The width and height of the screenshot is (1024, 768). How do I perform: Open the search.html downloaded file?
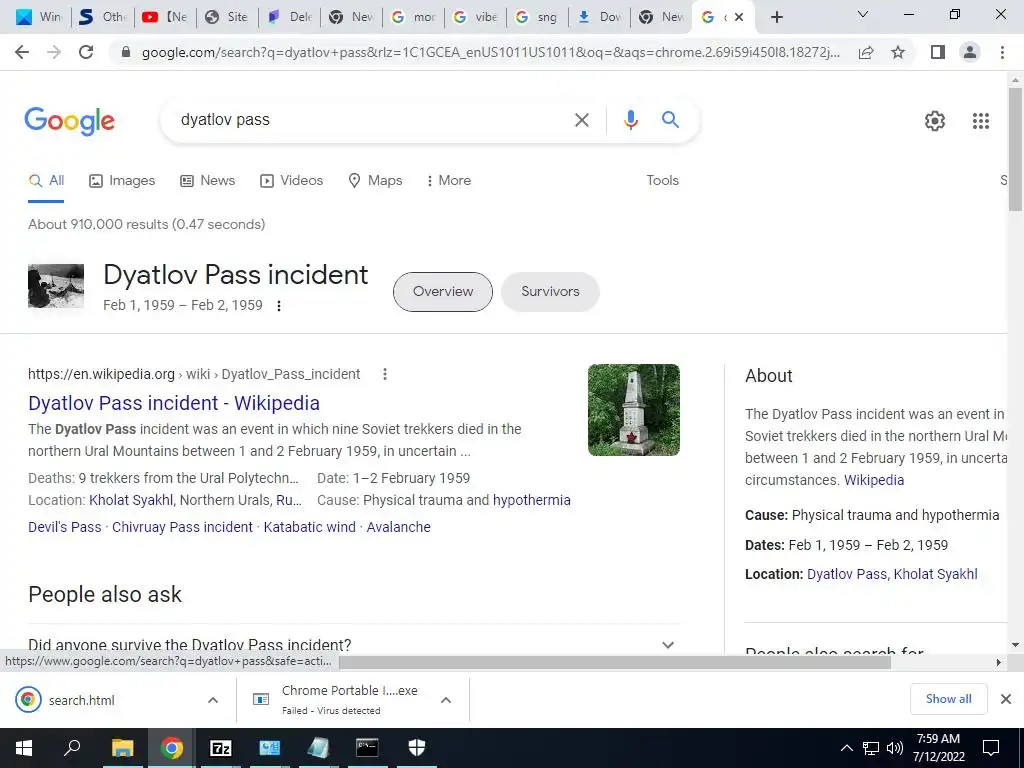[82, 700]
